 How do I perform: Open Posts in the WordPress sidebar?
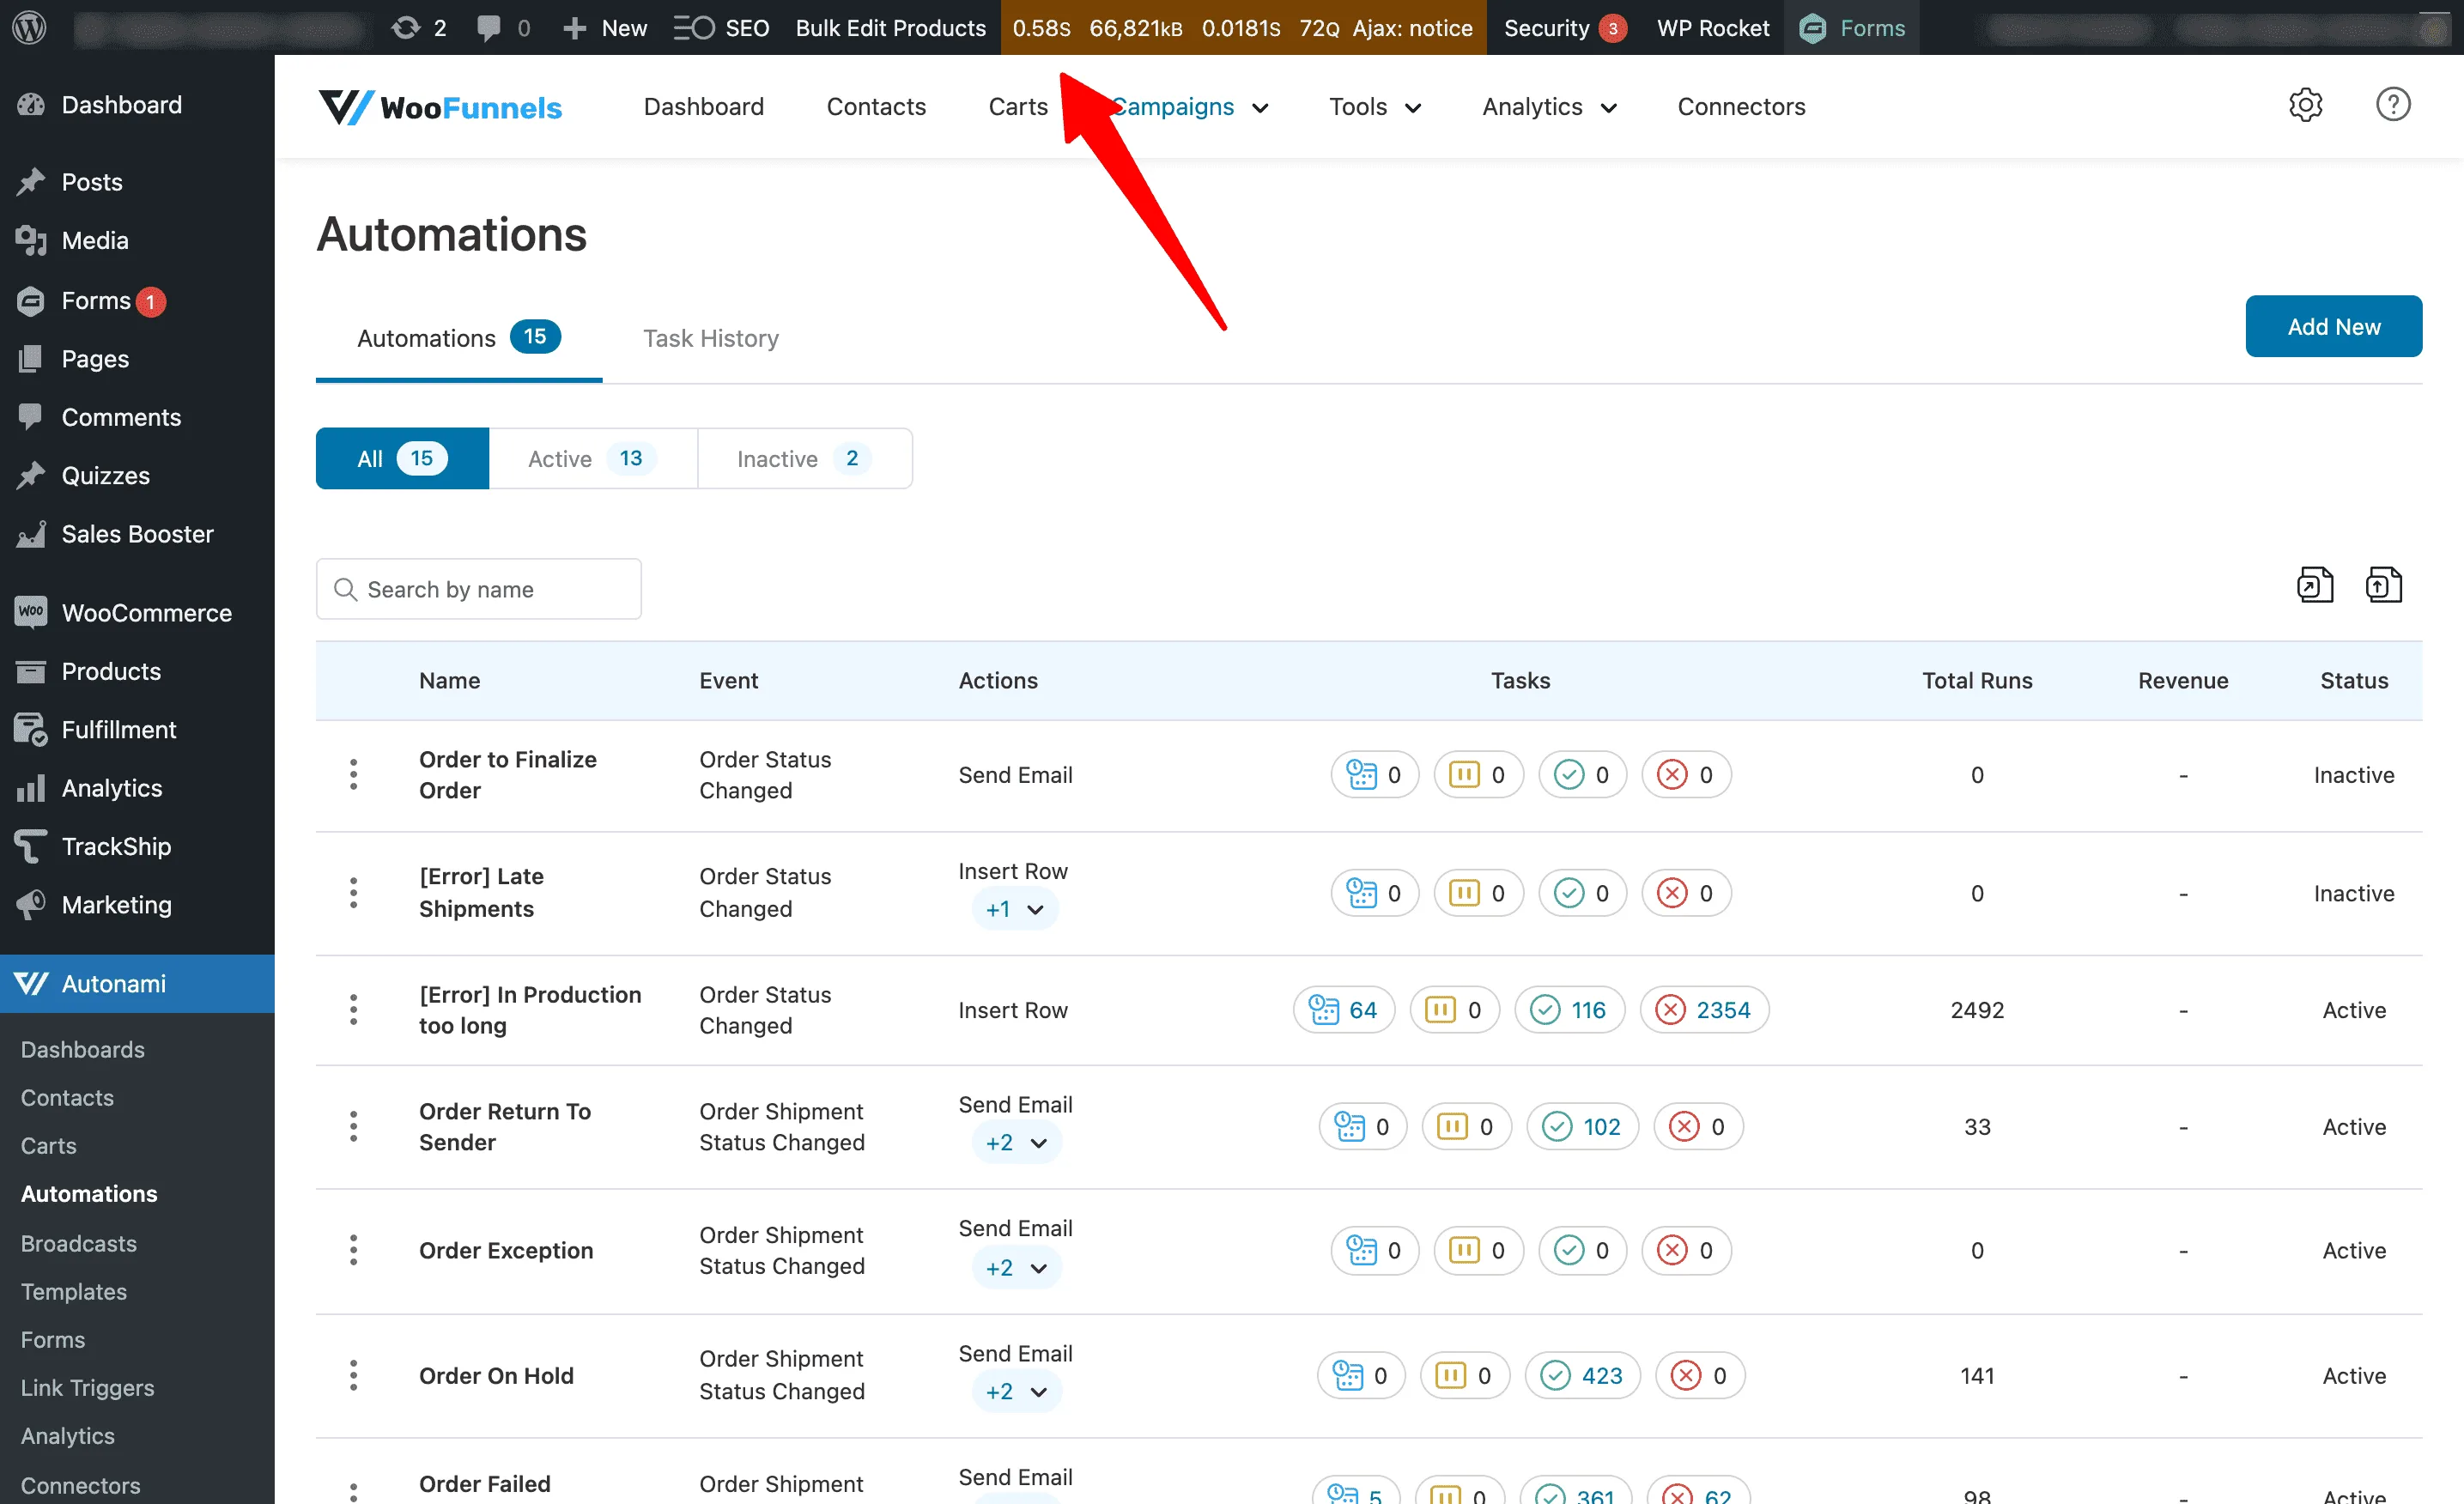pos(92,182)
